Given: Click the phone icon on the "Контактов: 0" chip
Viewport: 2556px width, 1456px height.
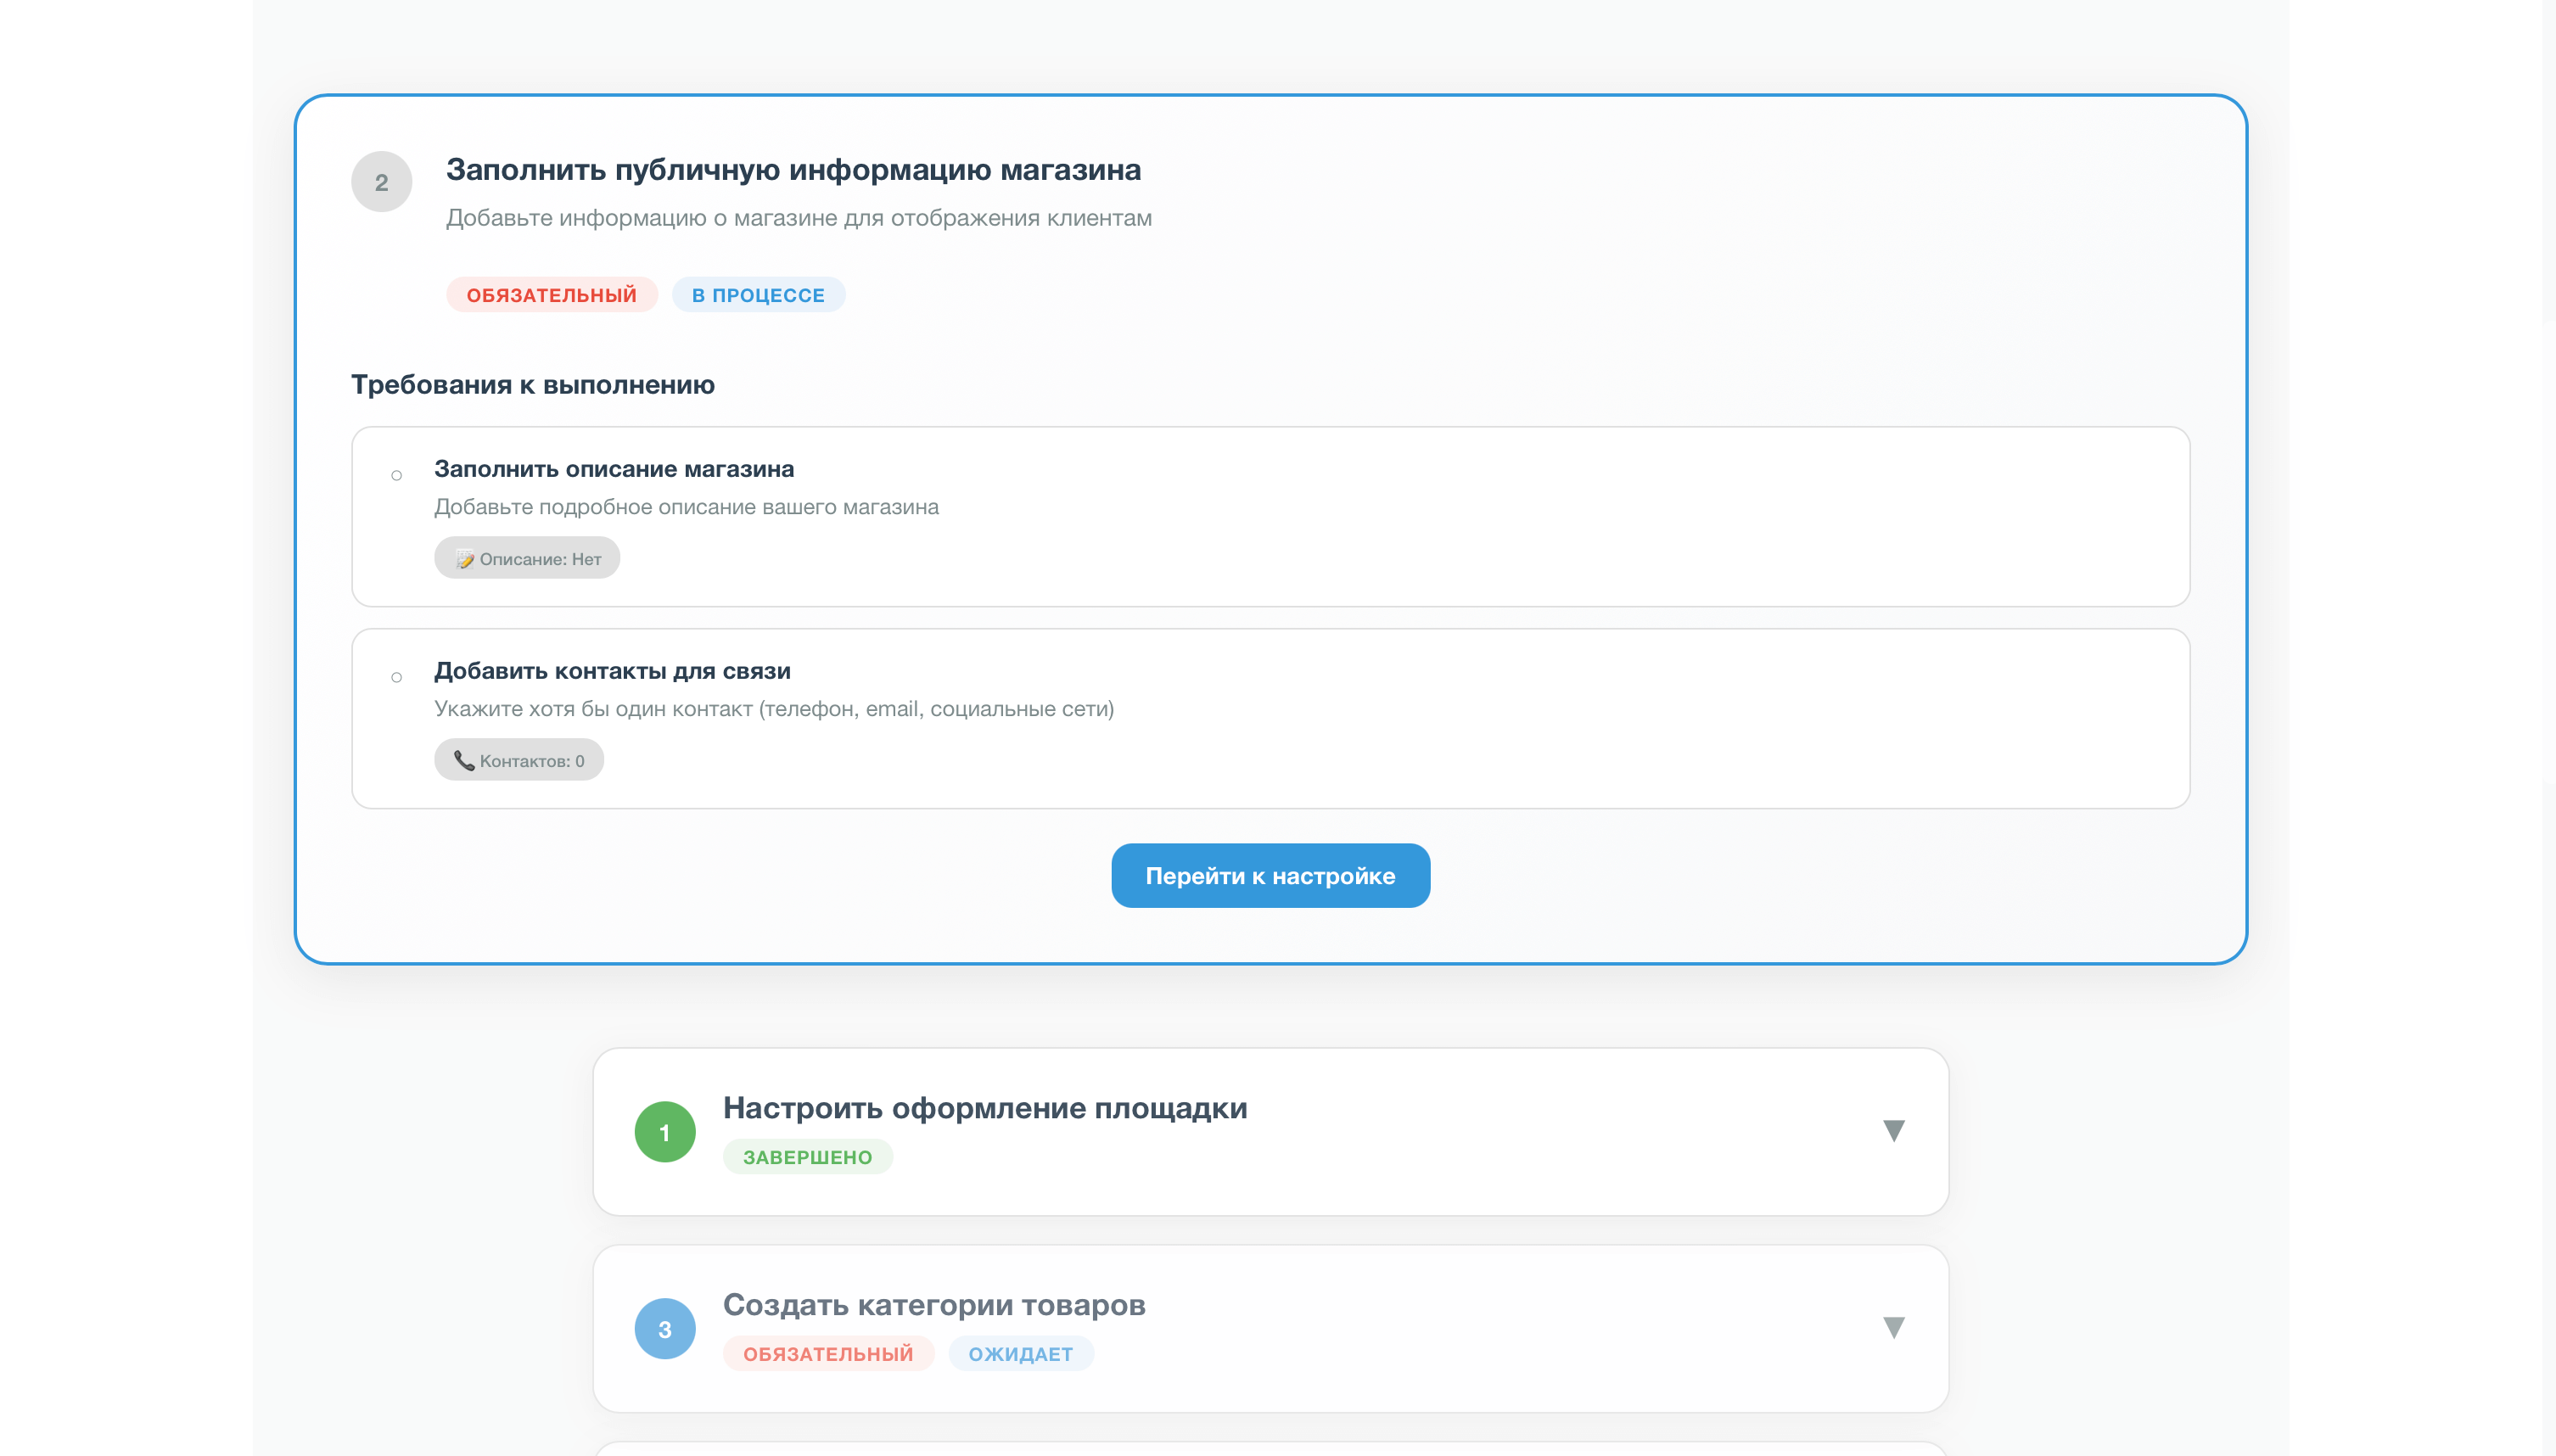Looking at the screenshot, I should [465, 760].
